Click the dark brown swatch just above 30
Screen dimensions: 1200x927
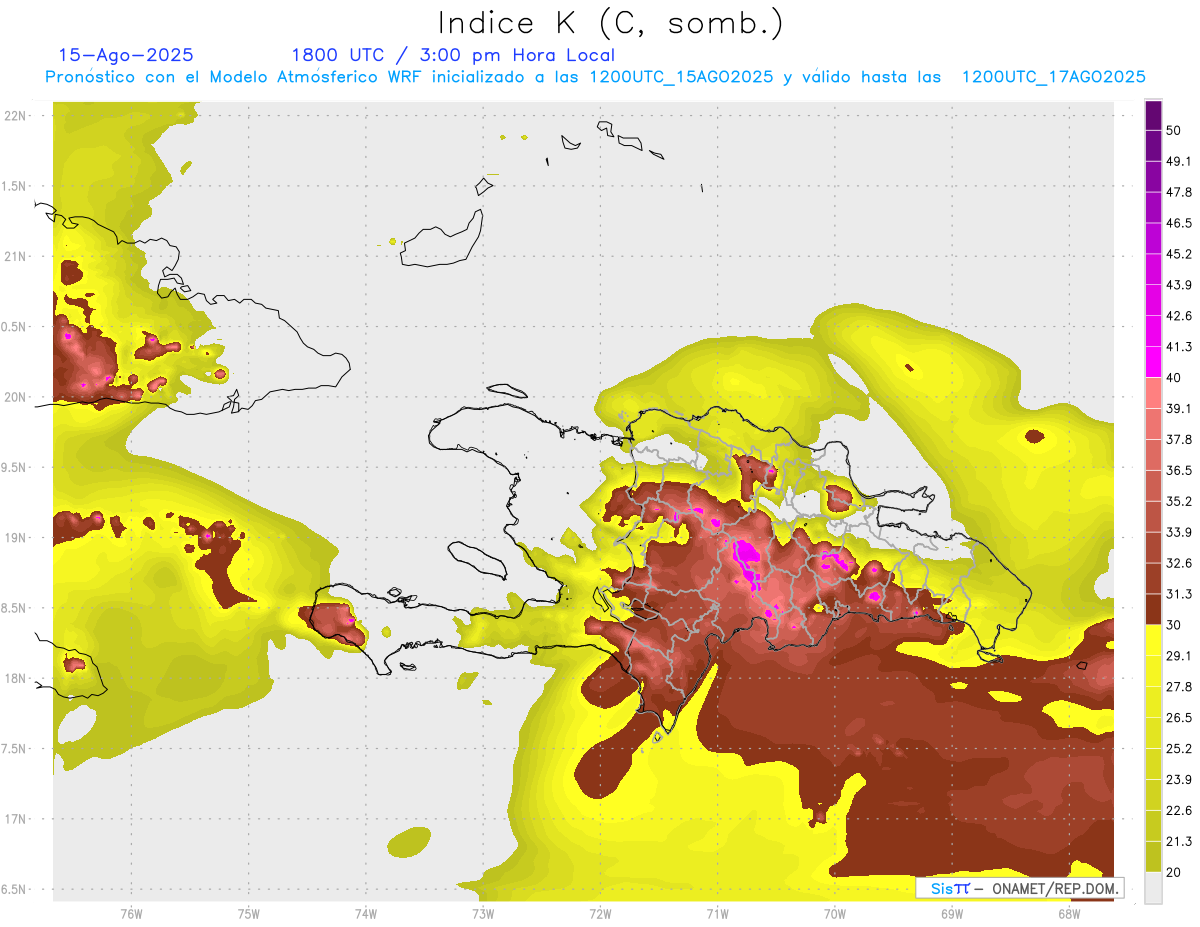1153,609
